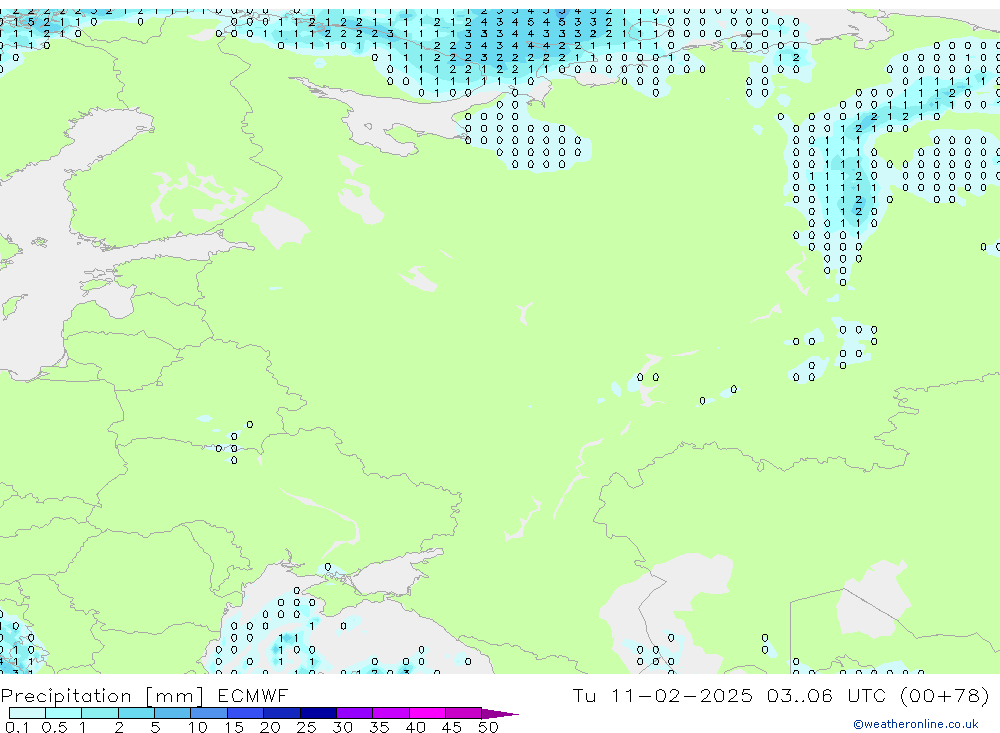Click the legend label '0.5'
This screenshot has width=1000, height=733.
pyautogui.click(x=54, y=727)
